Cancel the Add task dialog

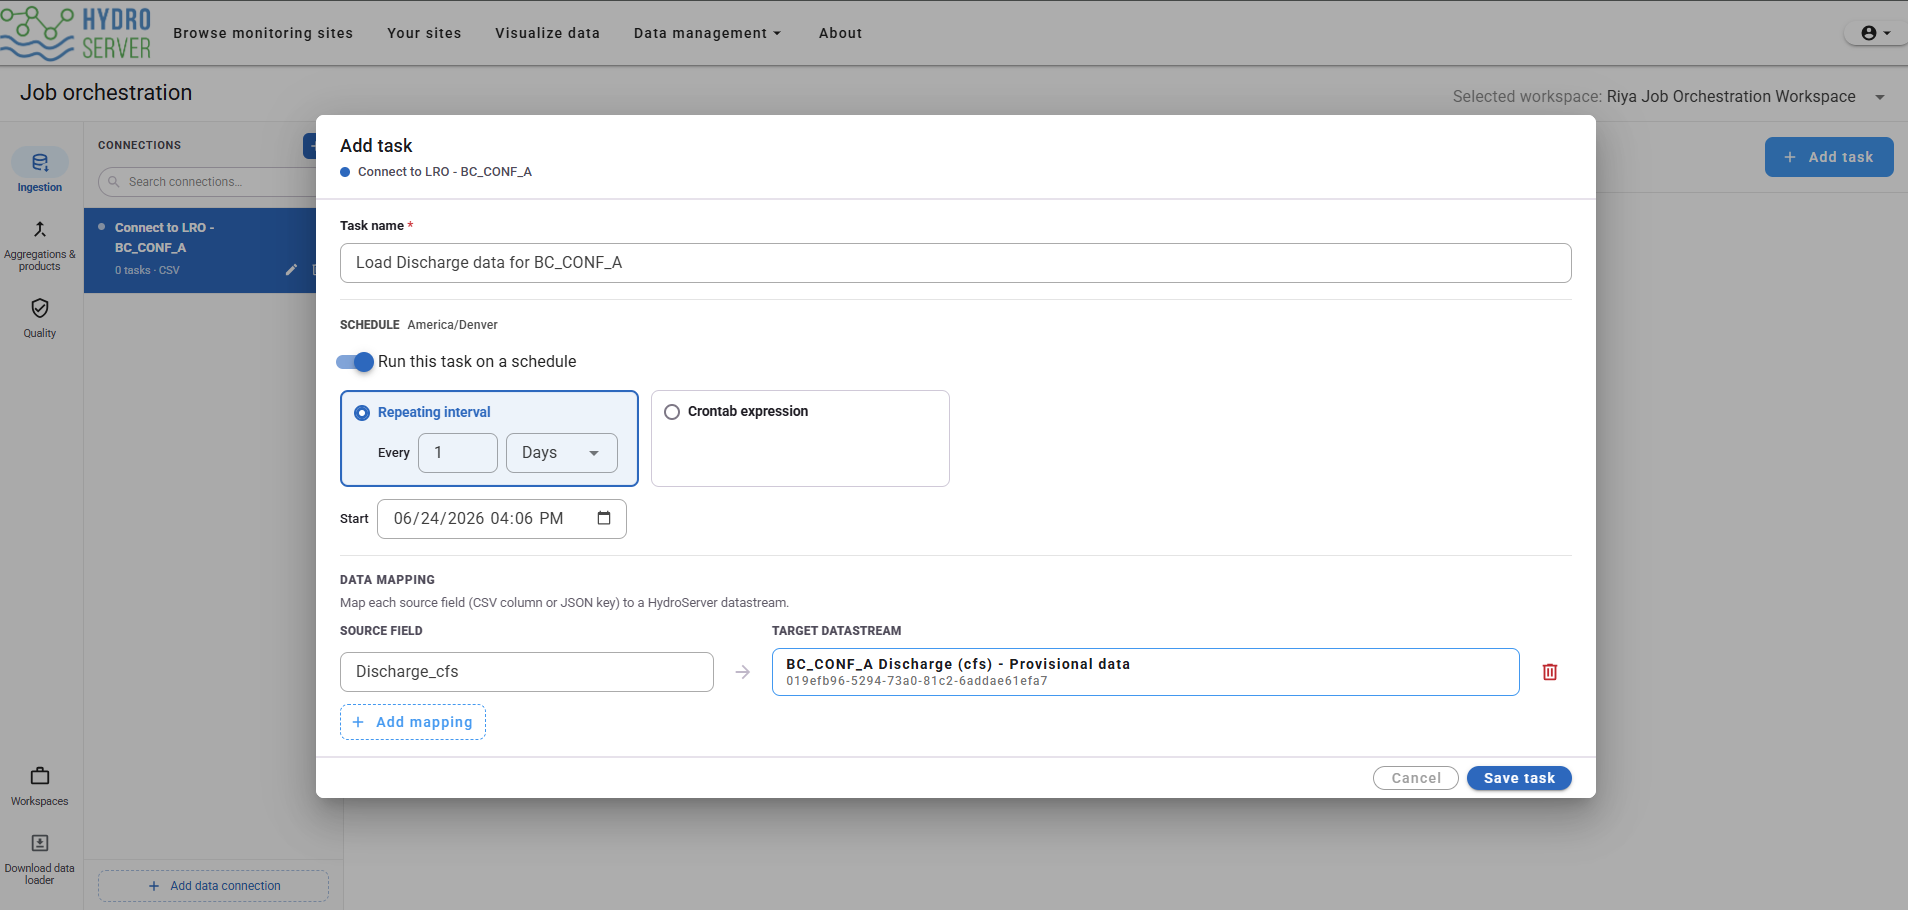click(1416, 778)
